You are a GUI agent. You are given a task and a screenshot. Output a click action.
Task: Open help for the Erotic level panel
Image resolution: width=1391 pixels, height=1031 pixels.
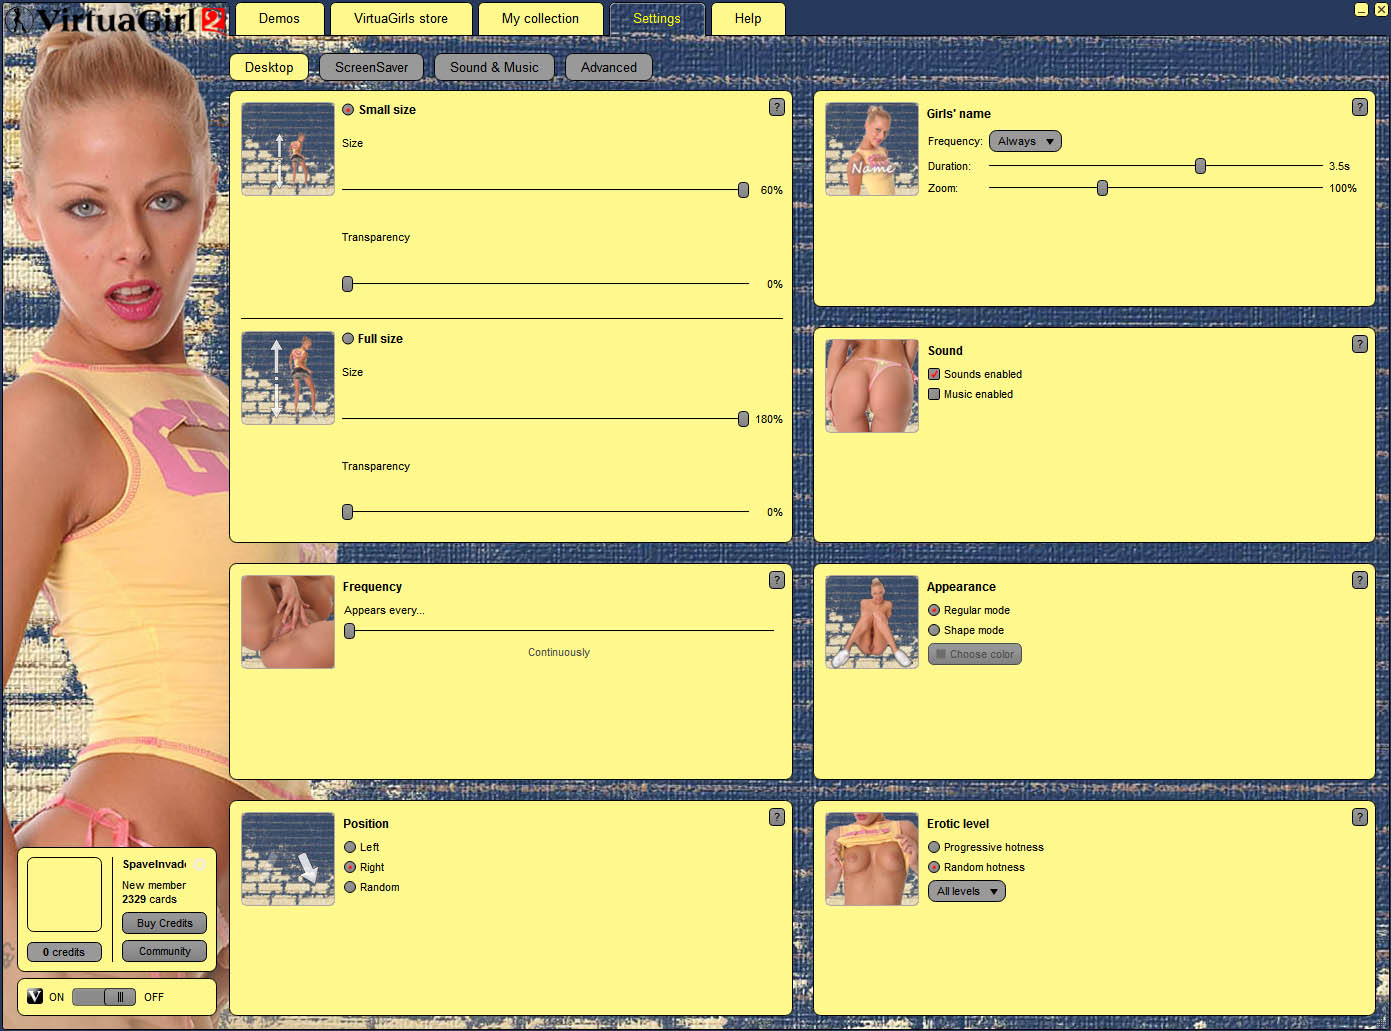(x=1359, y=817)
